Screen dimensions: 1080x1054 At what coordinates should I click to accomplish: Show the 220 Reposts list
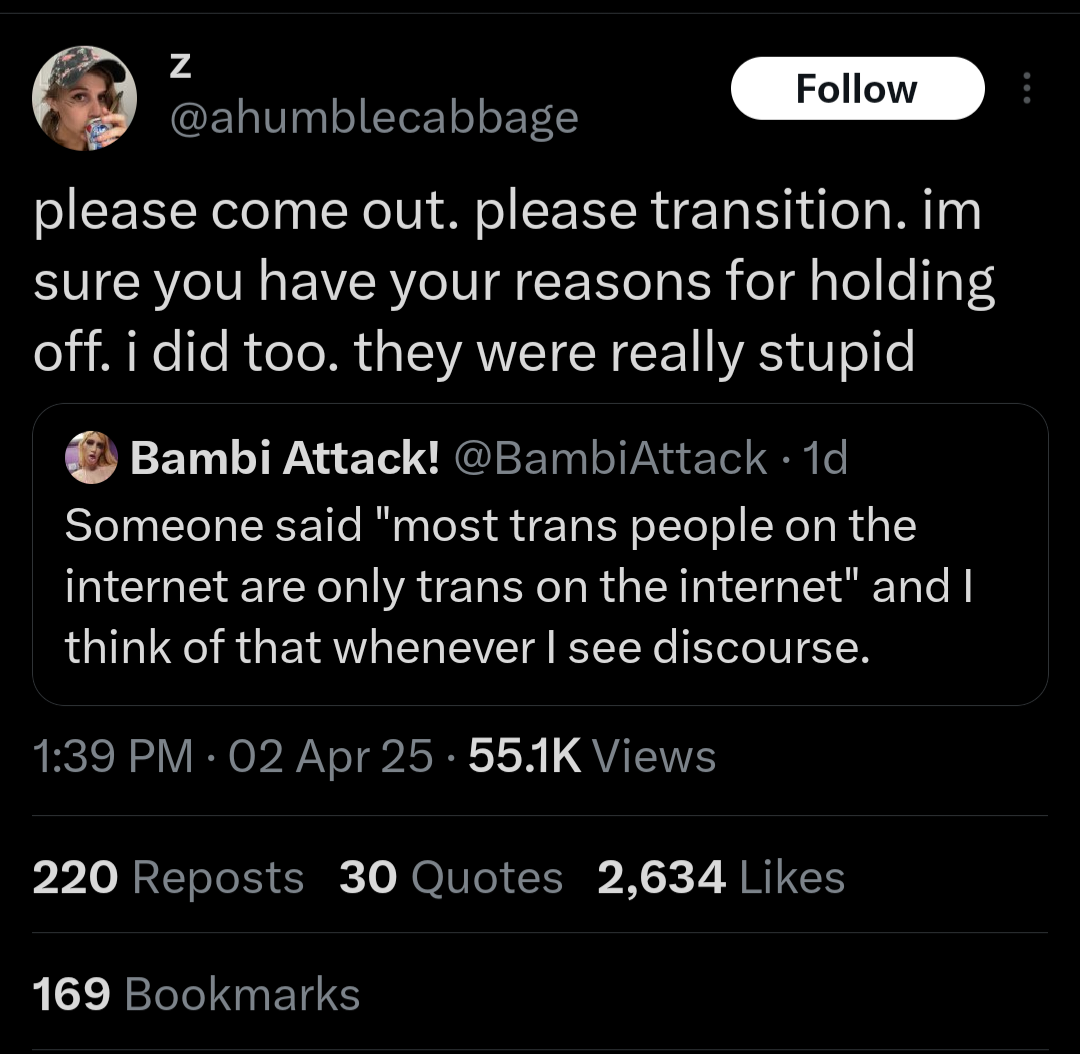(168, 878)
